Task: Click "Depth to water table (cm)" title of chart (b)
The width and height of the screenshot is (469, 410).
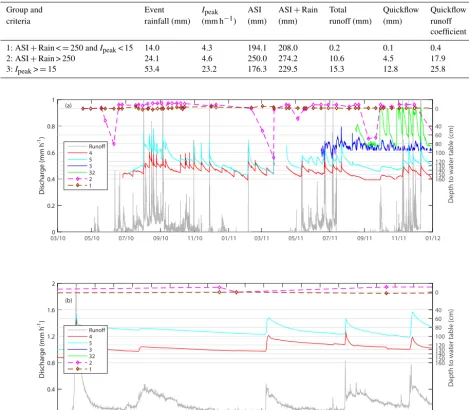Action: pyautogui.click(x=451, y=348)
